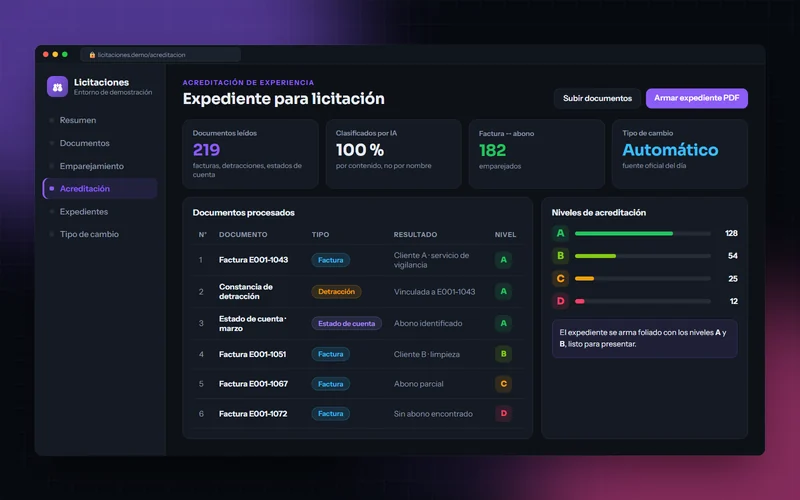Click the level B badge for Factura E001-1051
This screenshot has height=500, width=800.
(504, 354)
